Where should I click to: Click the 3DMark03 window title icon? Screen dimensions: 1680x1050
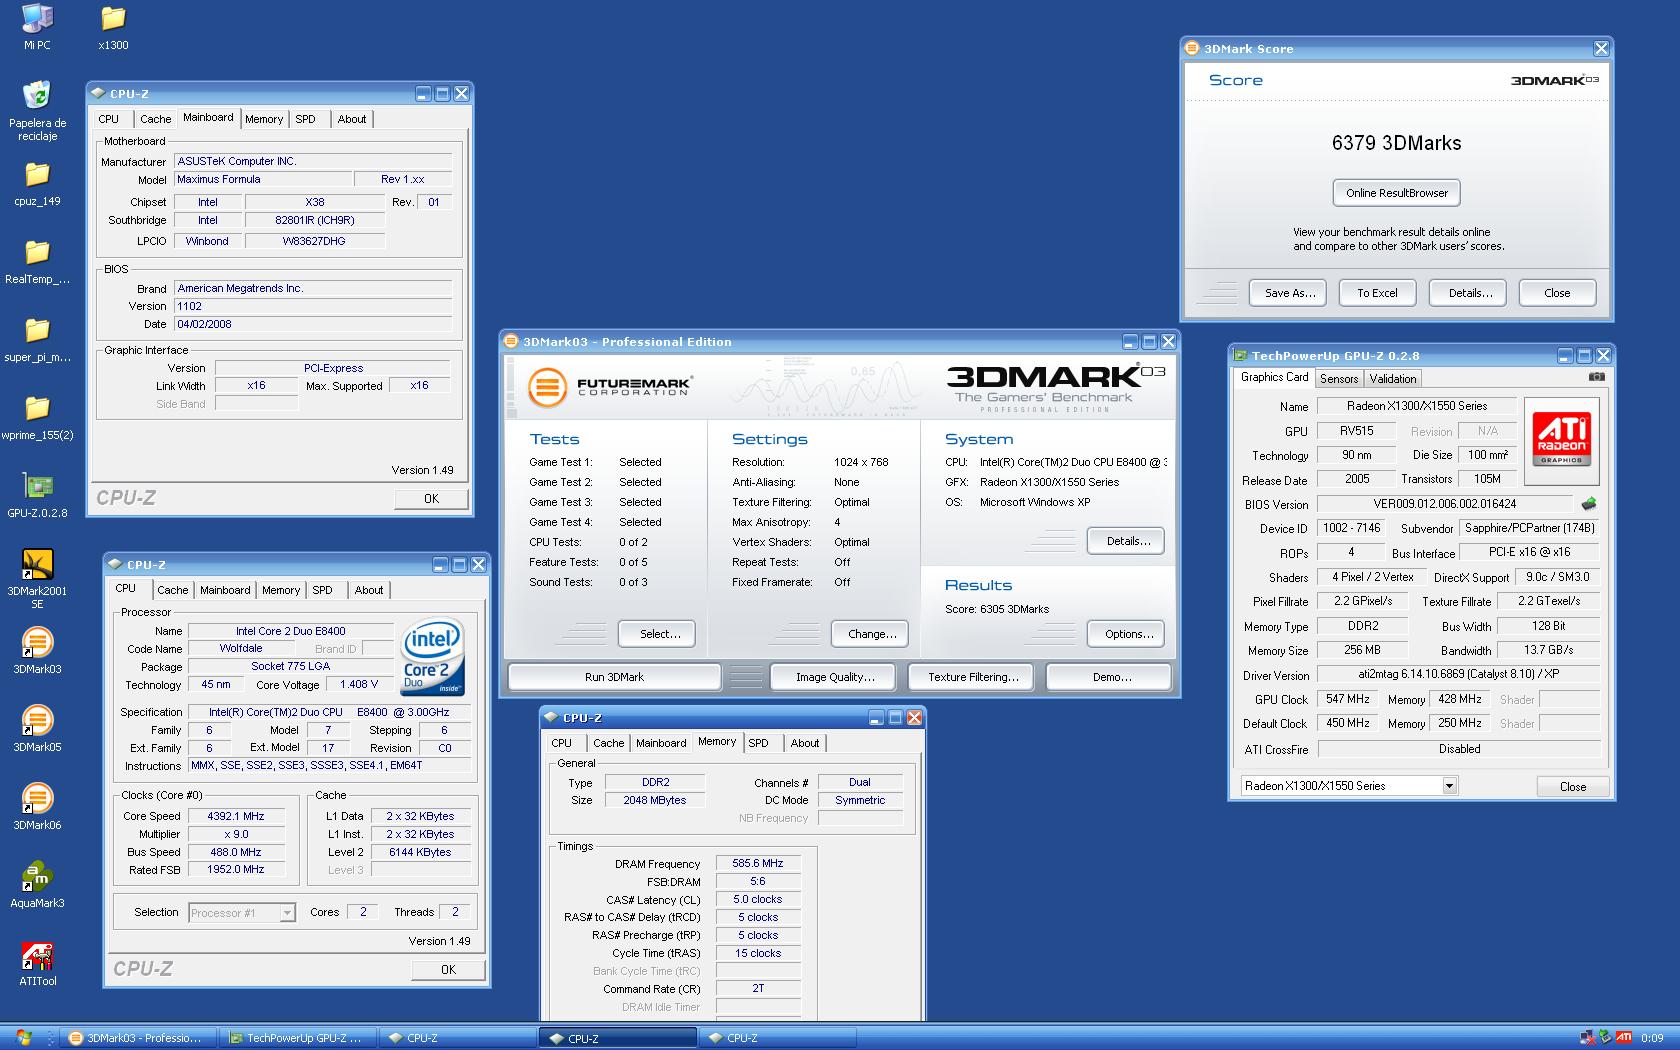point(511,341)
